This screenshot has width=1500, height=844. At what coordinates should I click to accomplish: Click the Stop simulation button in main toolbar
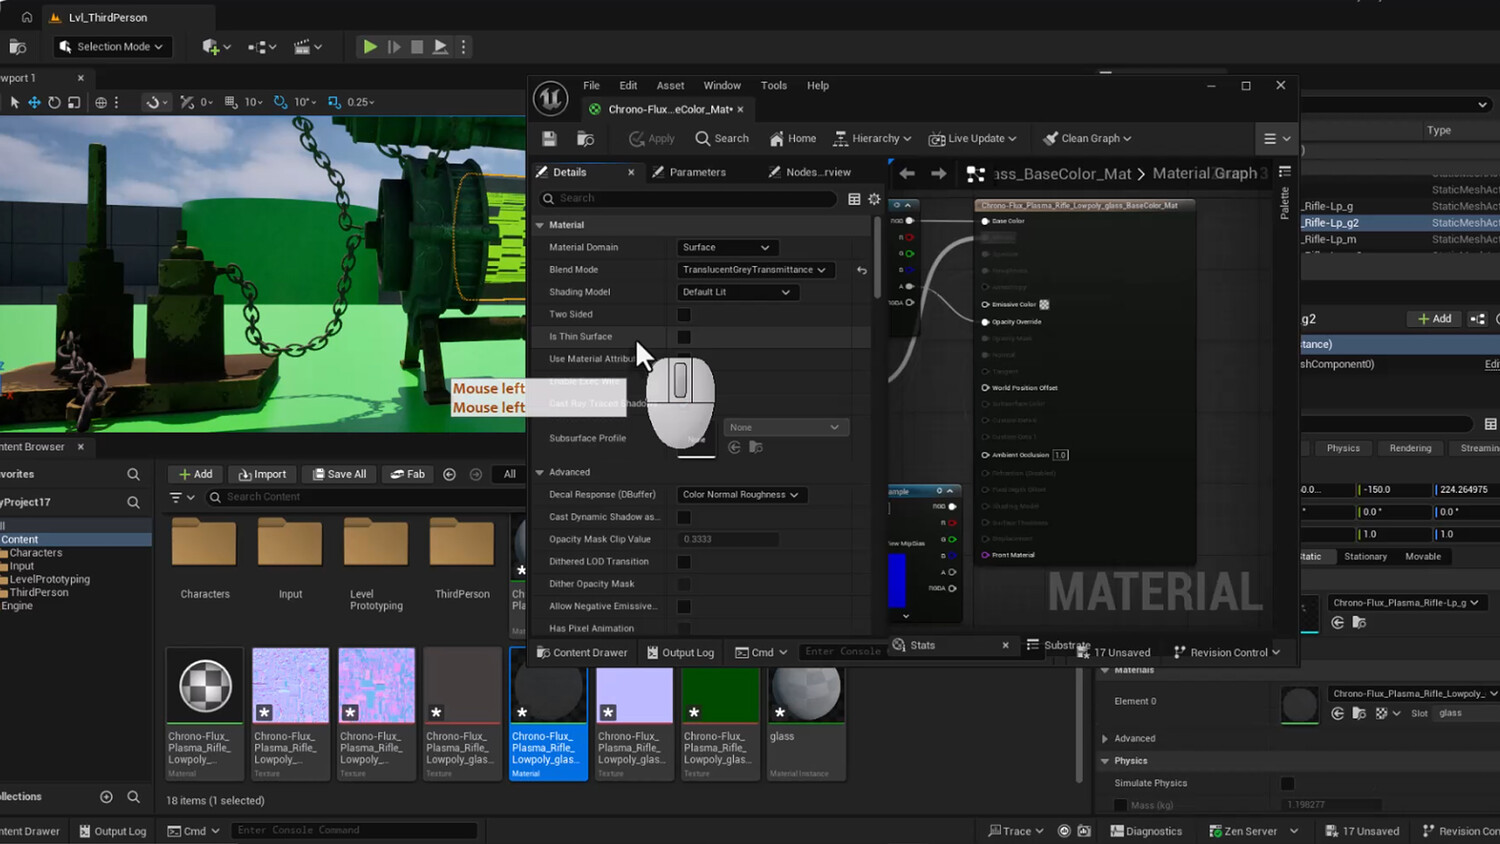417,47
